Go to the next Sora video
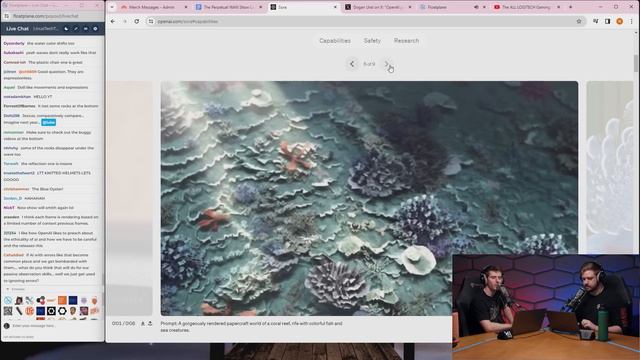The height and width of the screenshot is (360, 640). pos(386,64)
